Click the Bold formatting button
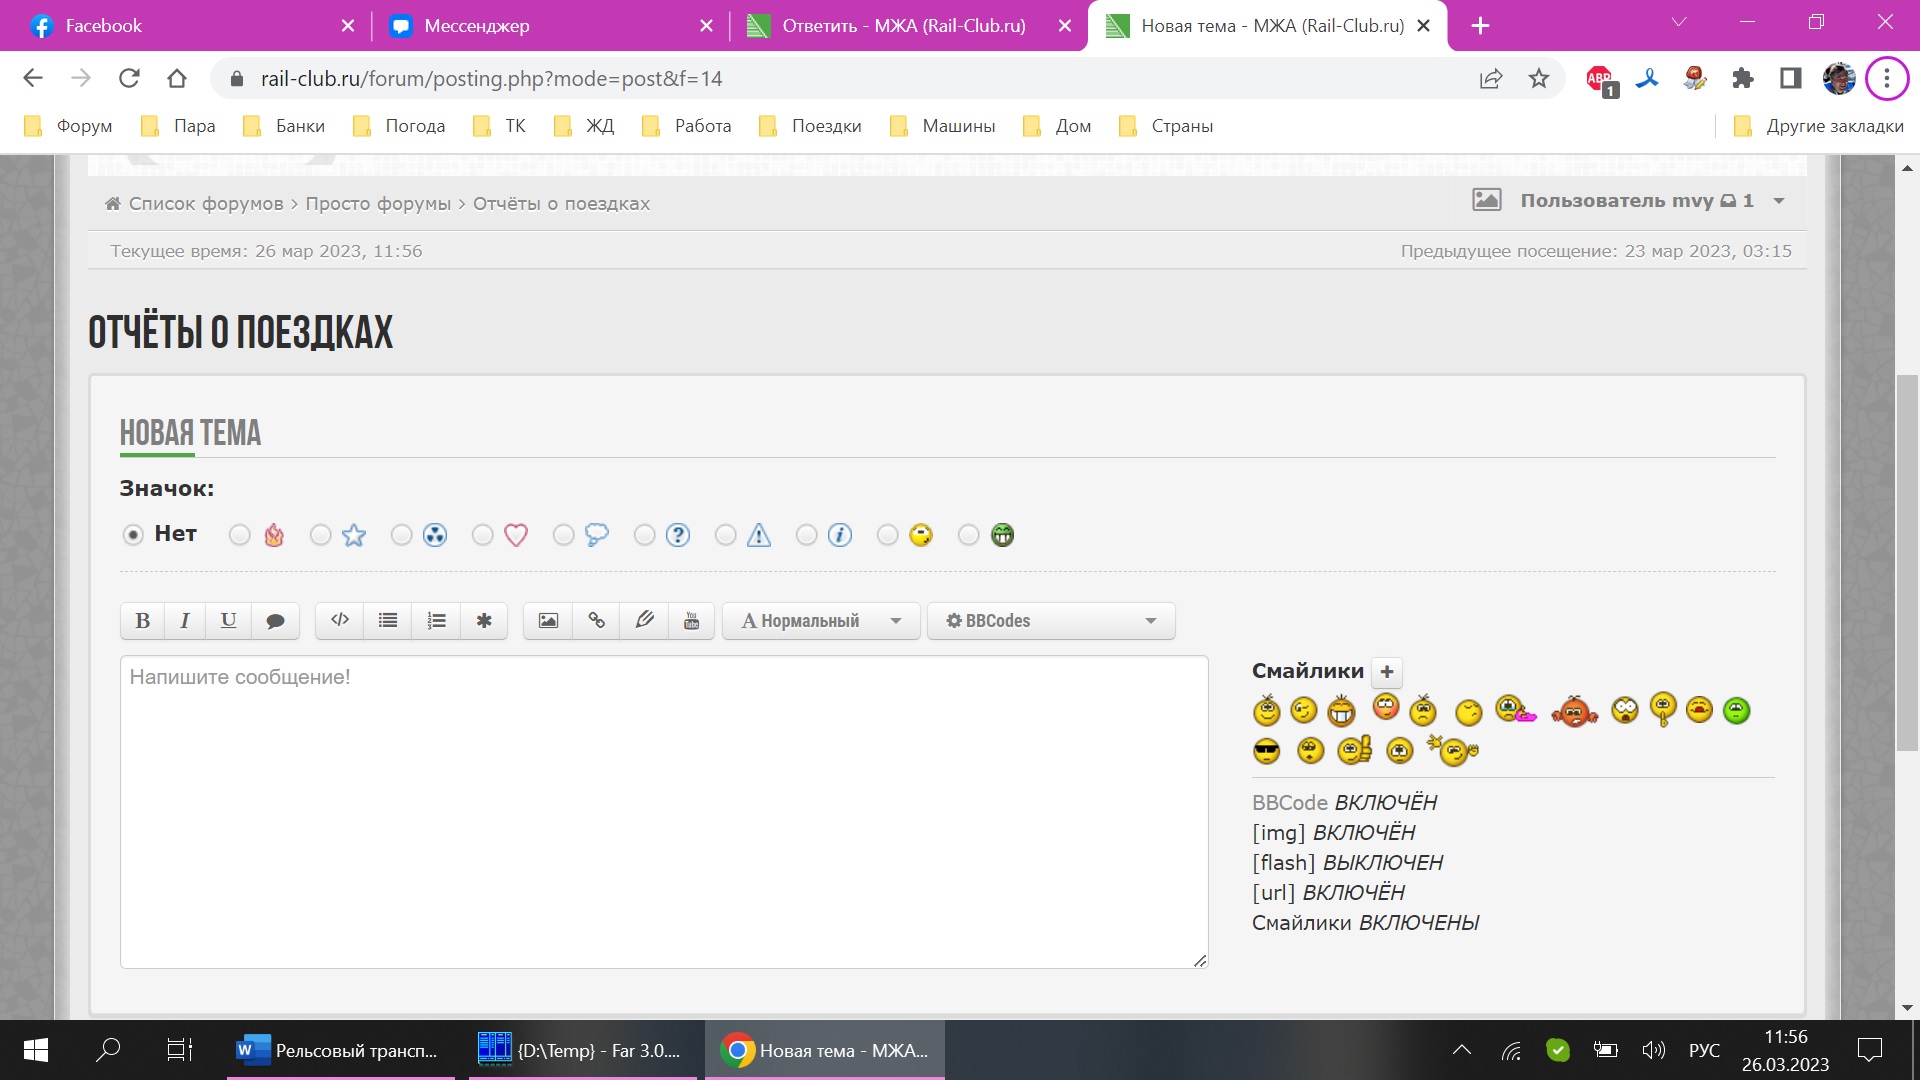Viewport: 1920px width, 1080px height. pyautogui.click(x=143, y=621)
